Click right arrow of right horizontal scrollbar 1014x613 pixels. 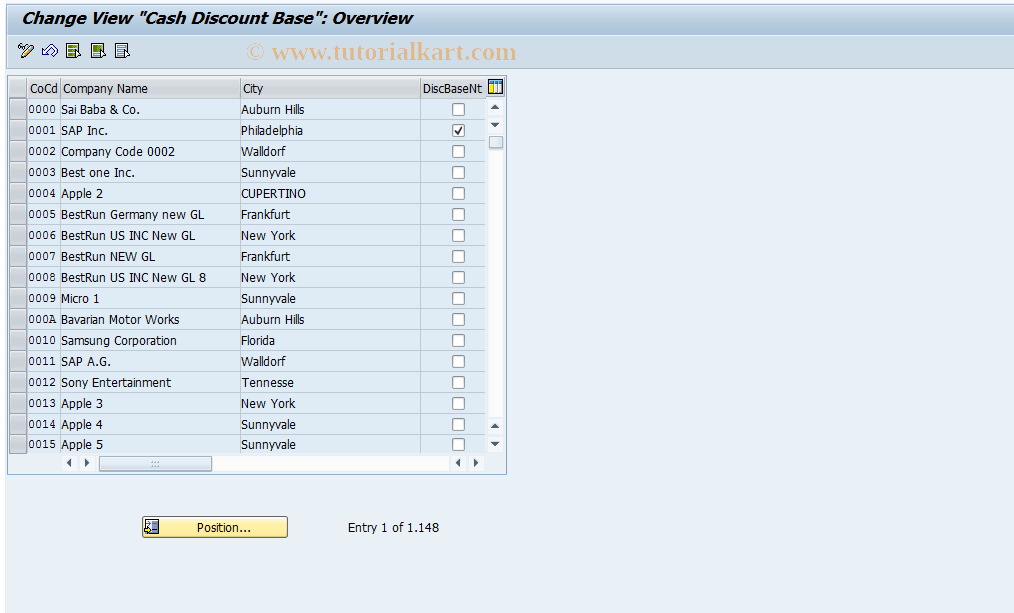pyautogui.click(x=476, y=463)
